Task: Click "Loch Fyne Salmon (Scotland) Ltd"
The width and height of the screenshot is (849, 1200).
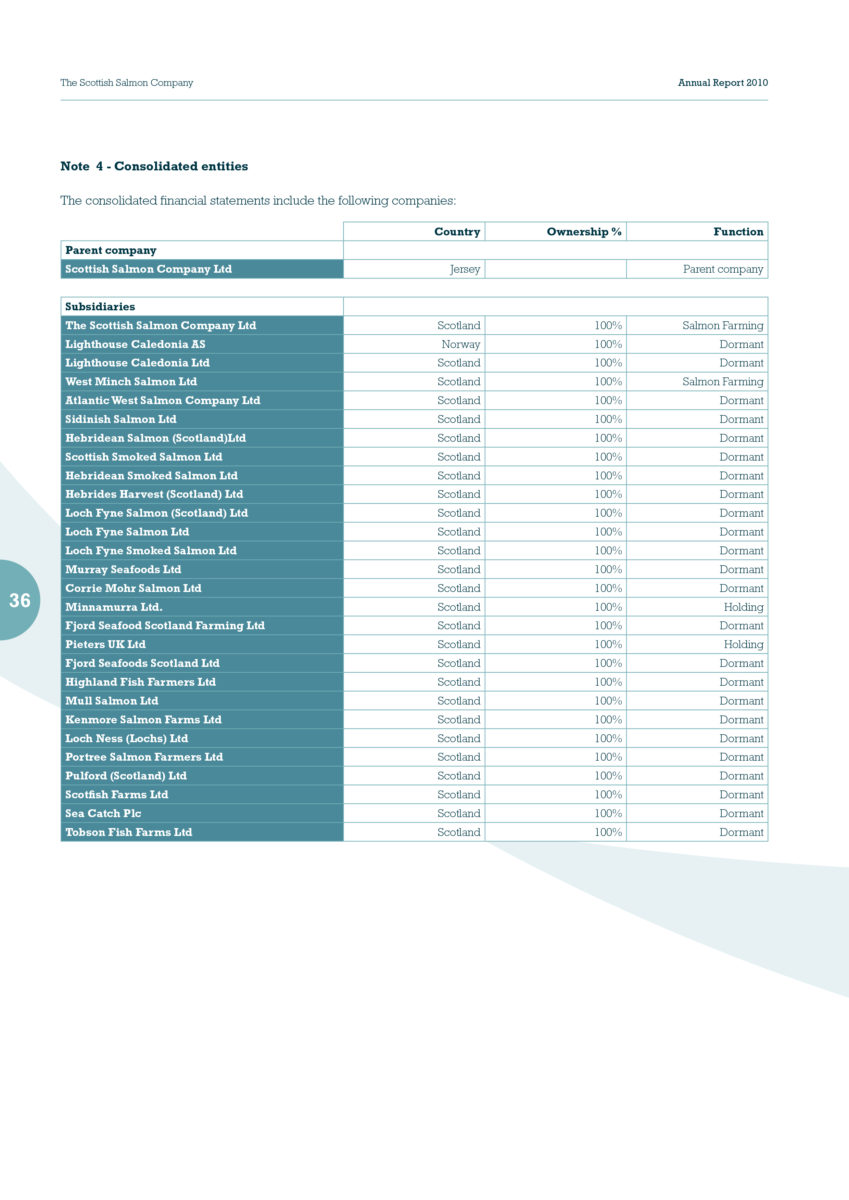Action: [156, 513]
